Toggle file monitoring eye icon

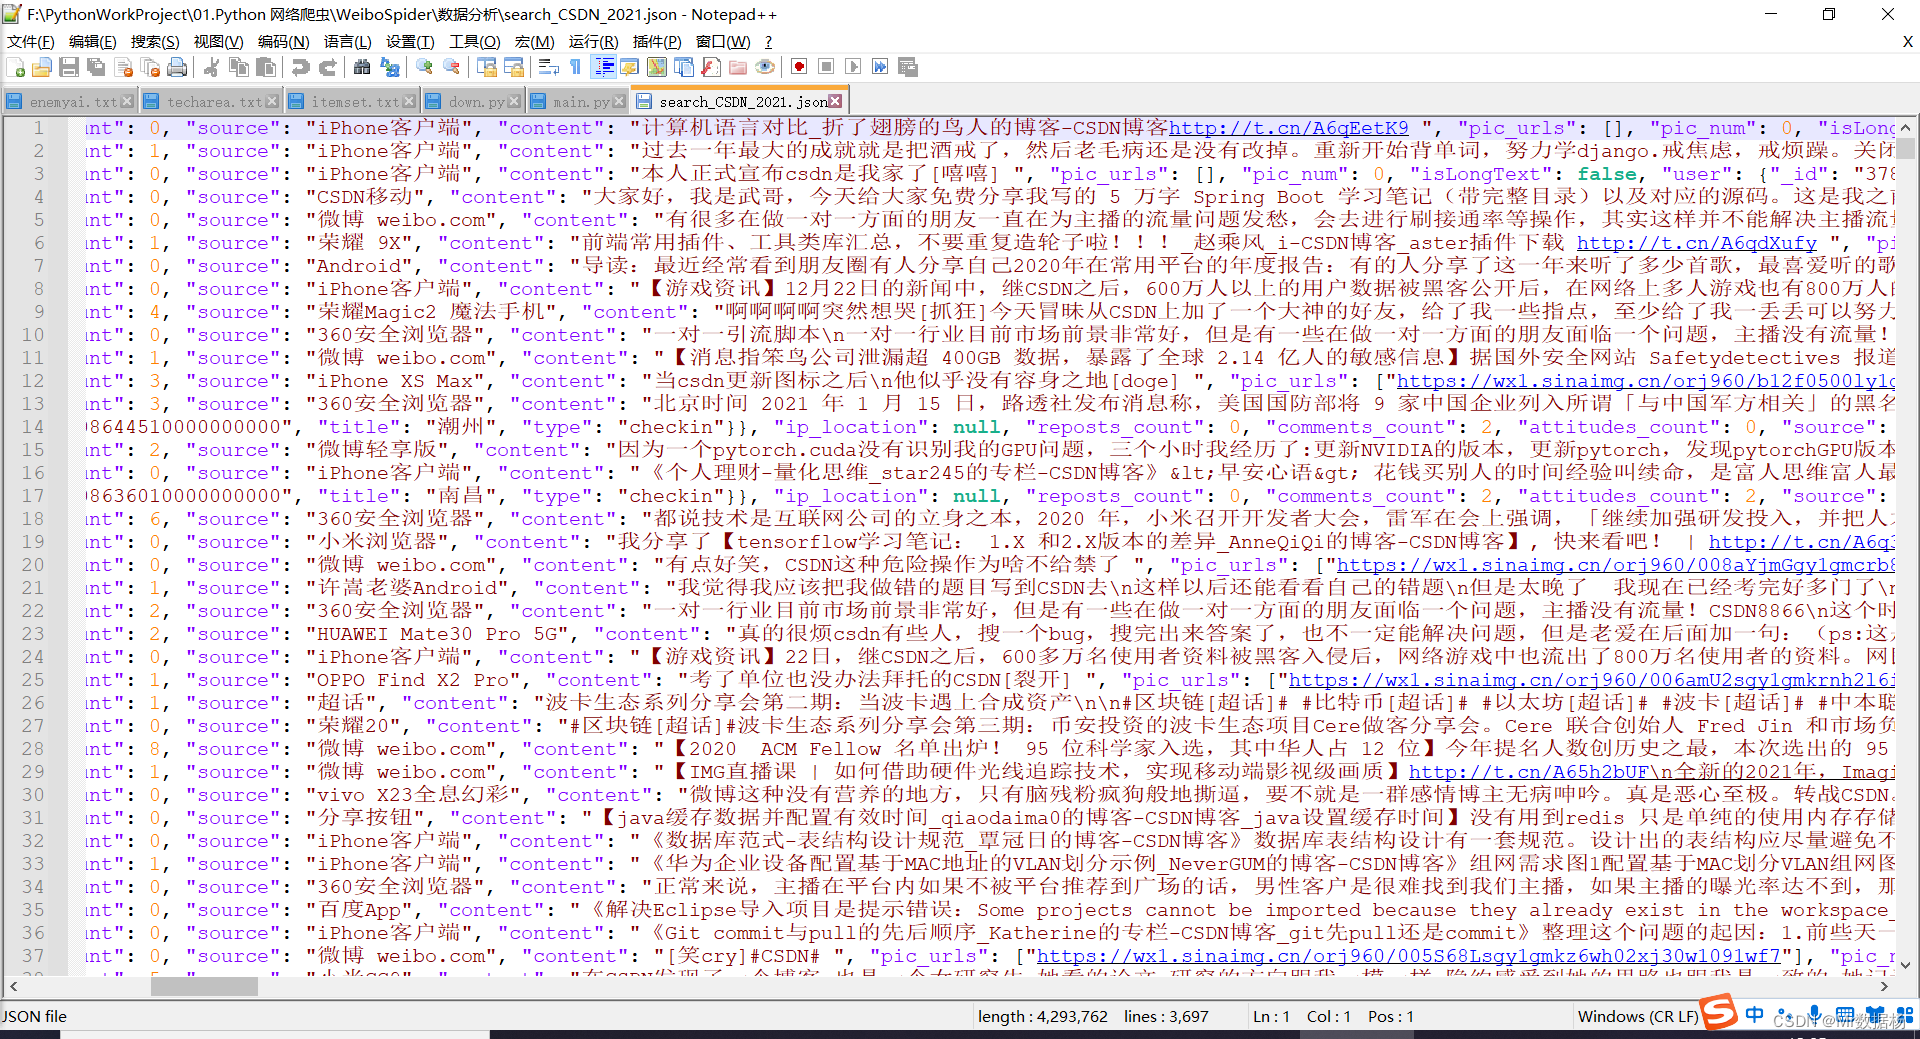[765, 67]
